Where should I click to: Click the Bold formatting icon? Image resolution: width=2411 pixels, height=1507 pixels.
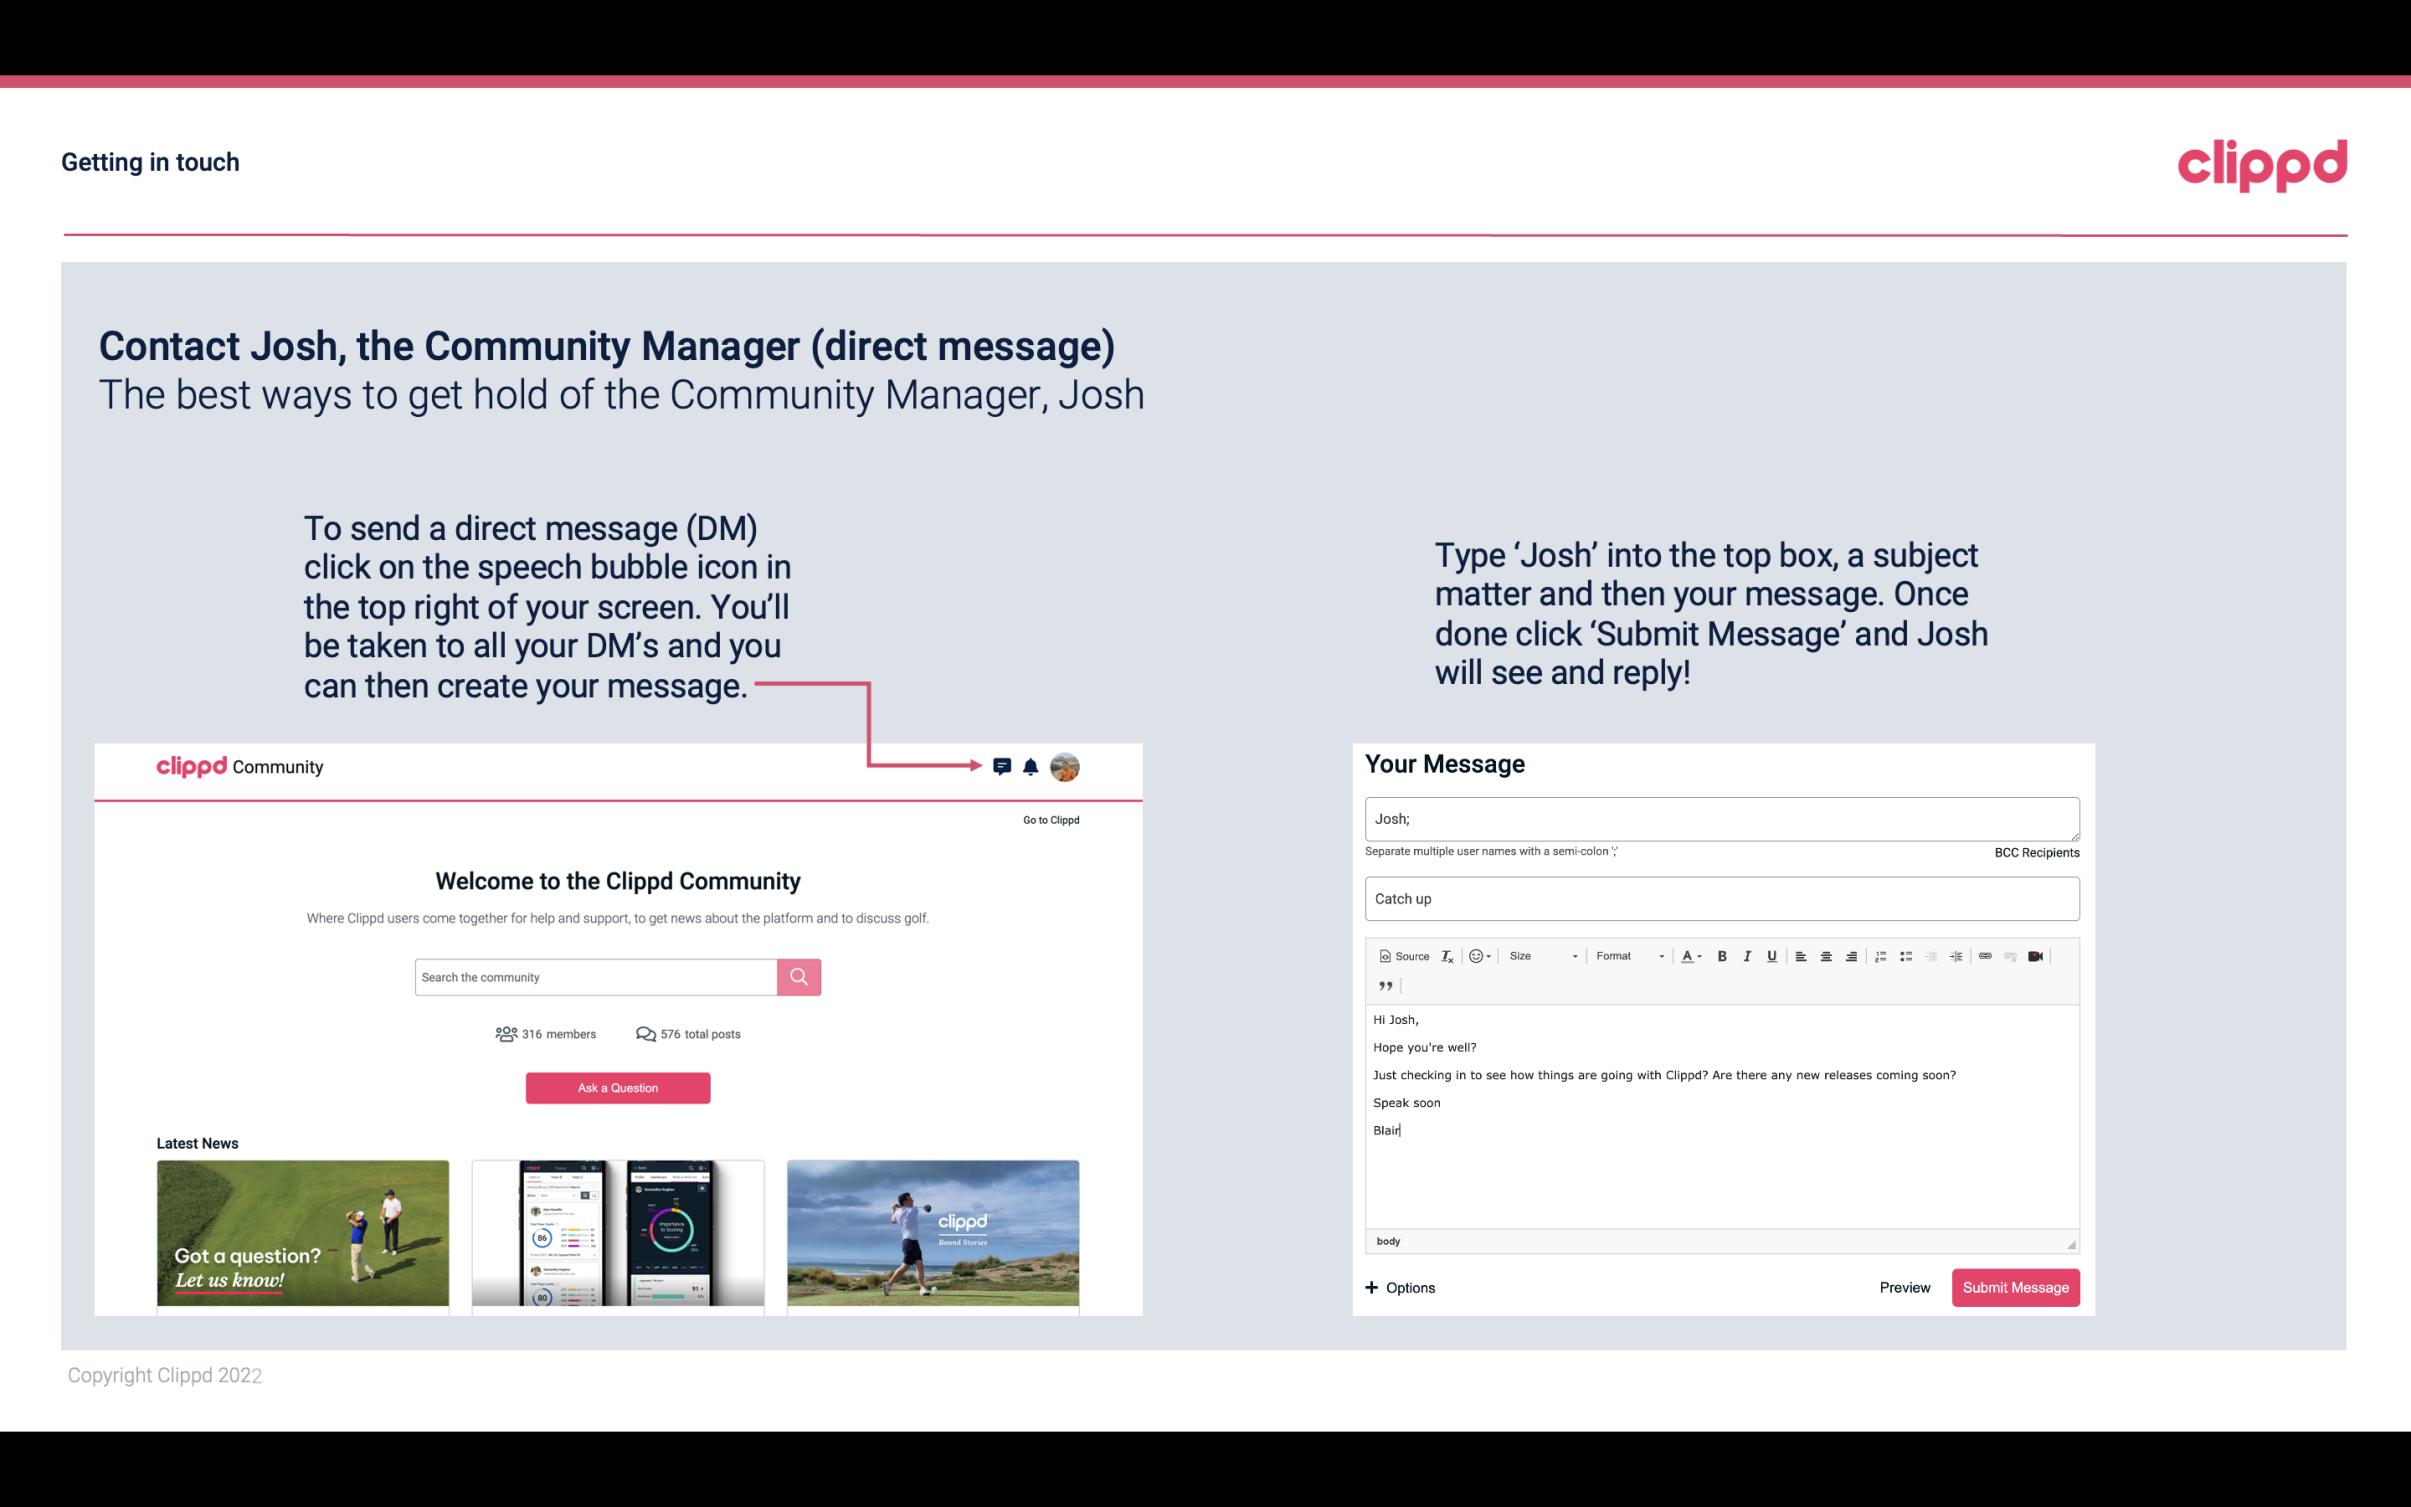click(x=1724, y=955)
